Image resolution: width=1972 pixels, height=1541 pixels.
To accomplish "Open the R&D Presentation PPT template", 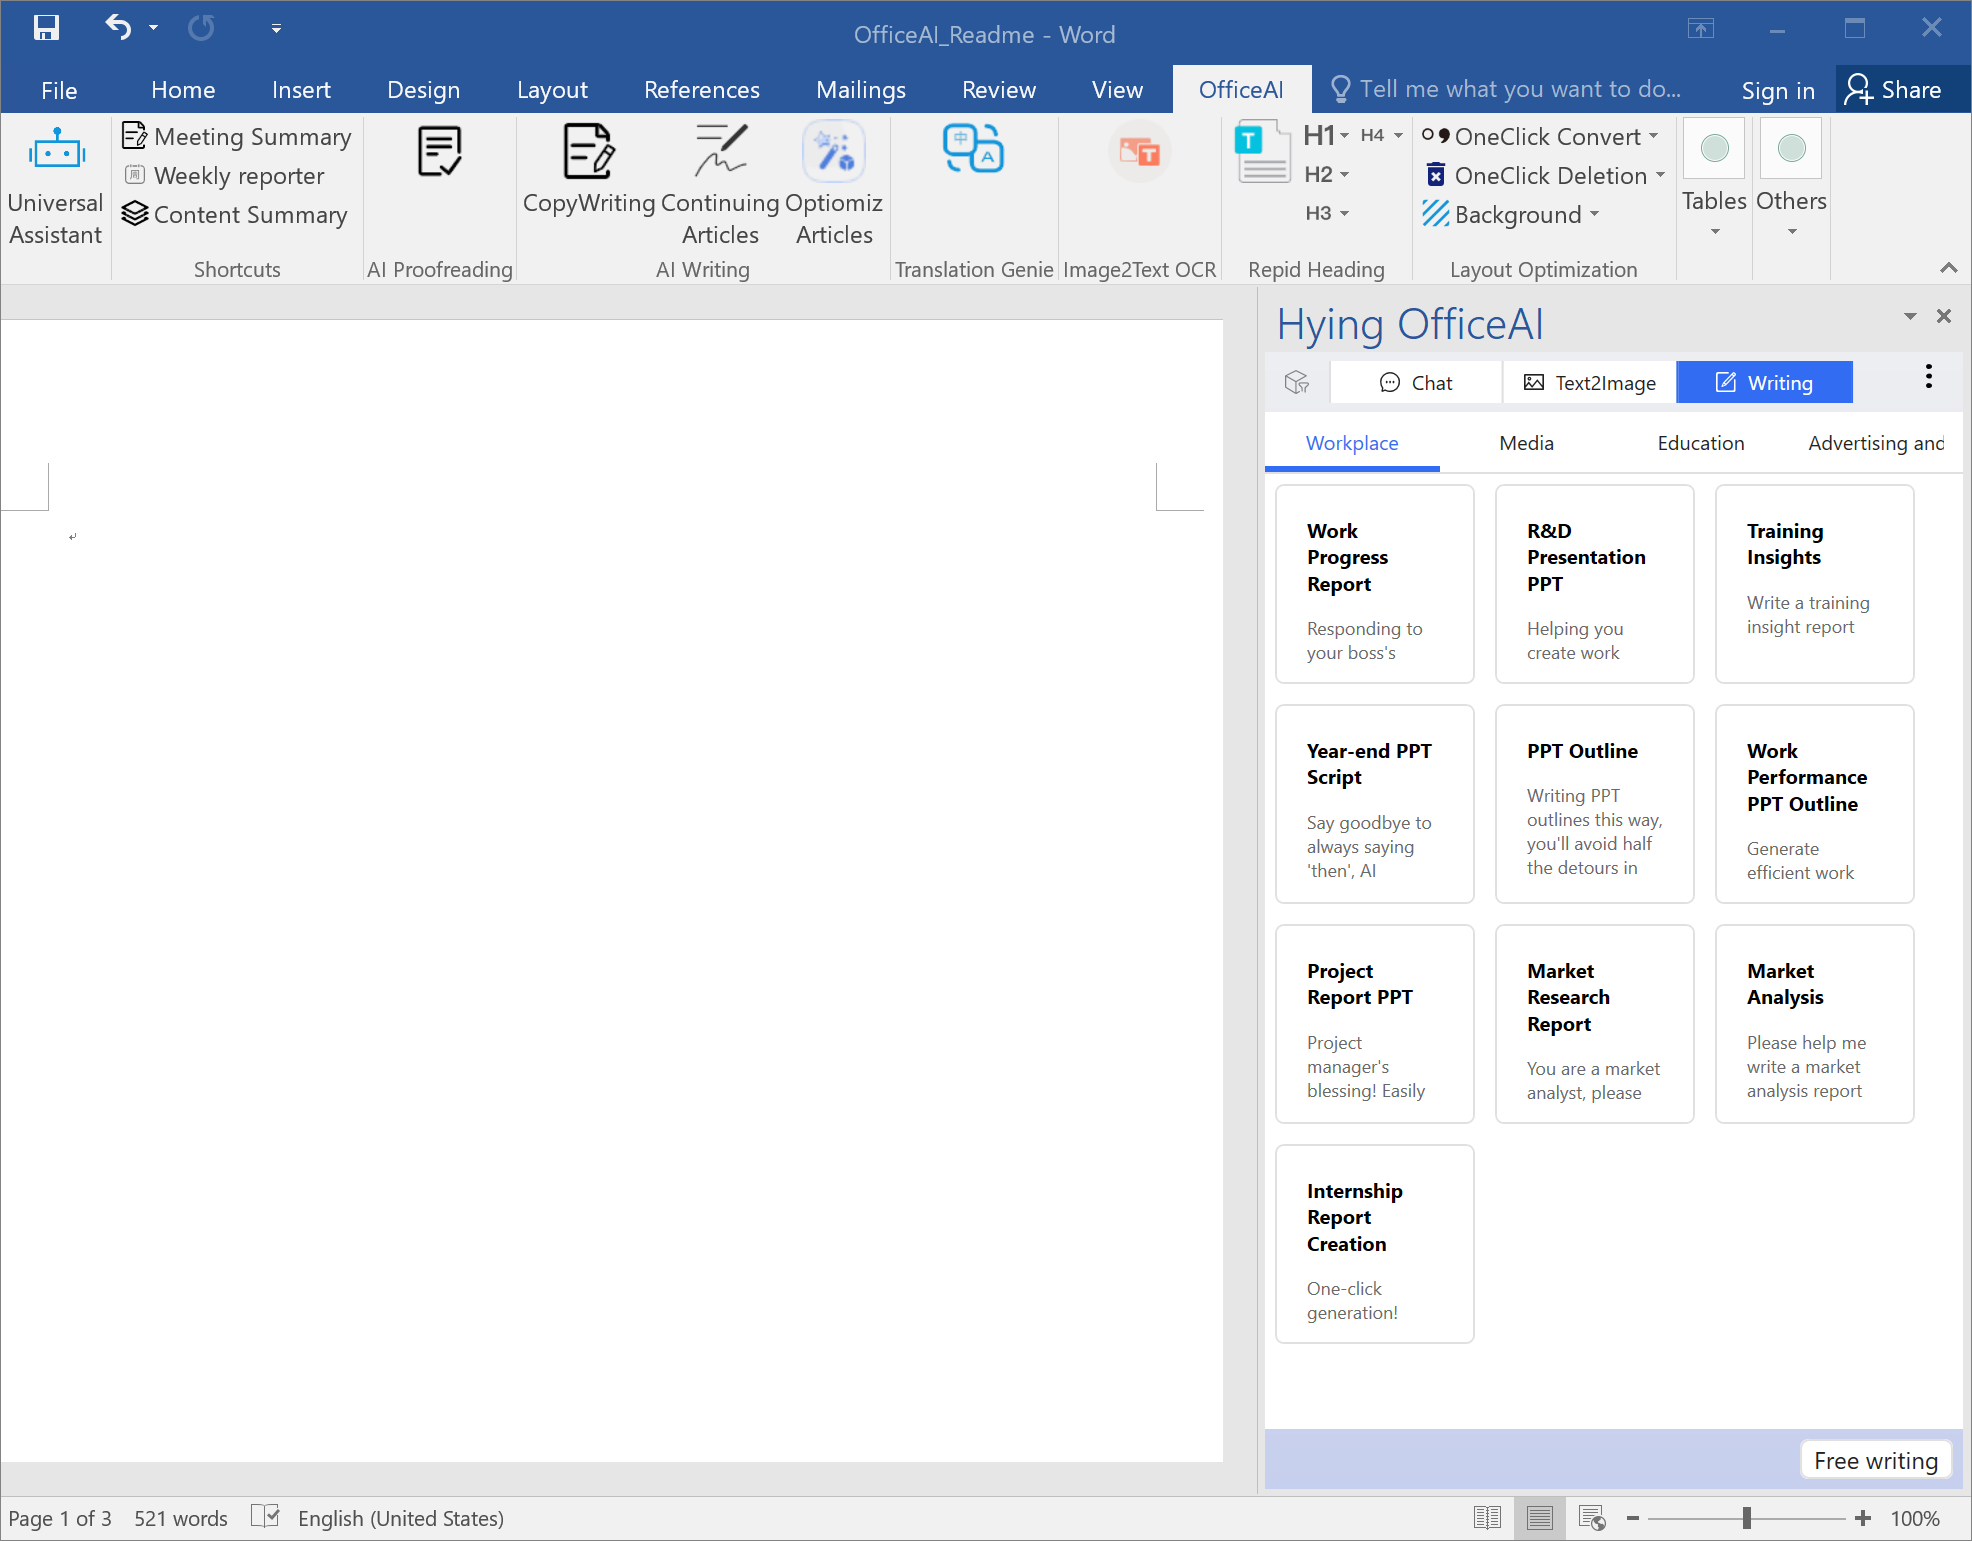I will pyautogui.click(x=1594, y=584).
